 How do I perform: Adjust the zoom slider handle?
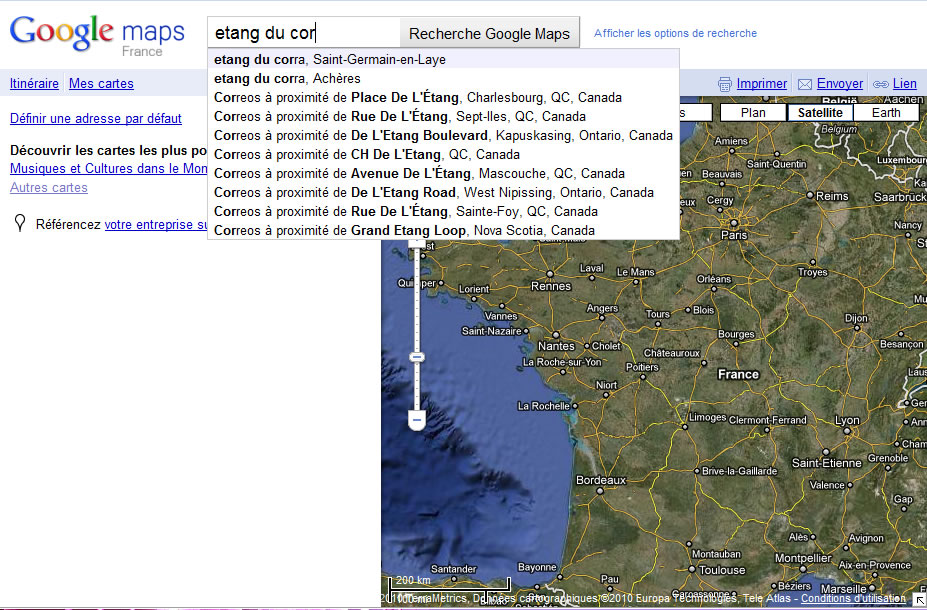[x=417, y=357]
